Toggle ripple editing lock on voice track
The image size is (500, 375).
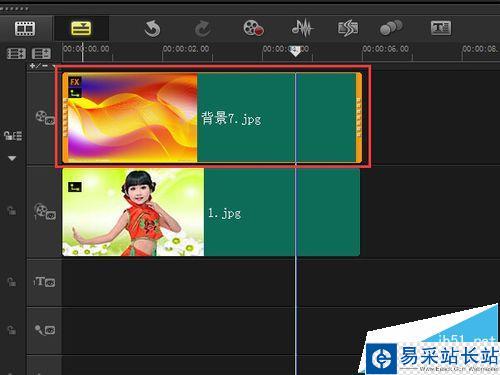pos(12,330)
